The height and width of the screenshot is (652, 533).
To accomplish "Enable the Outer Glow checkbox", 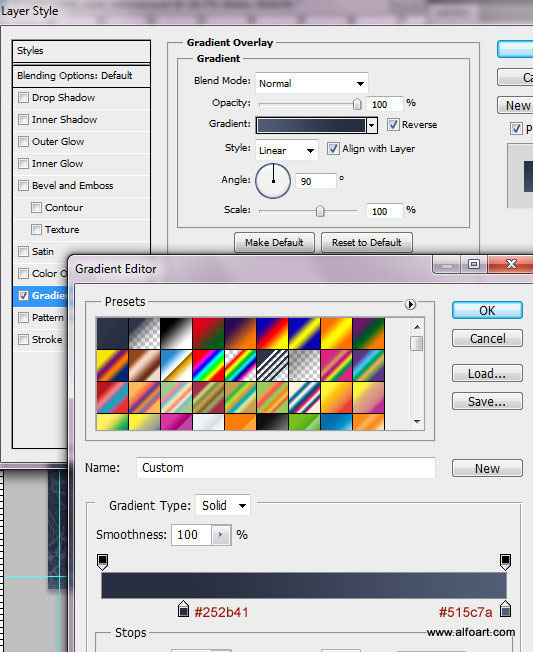I will [x=23, y=141].
